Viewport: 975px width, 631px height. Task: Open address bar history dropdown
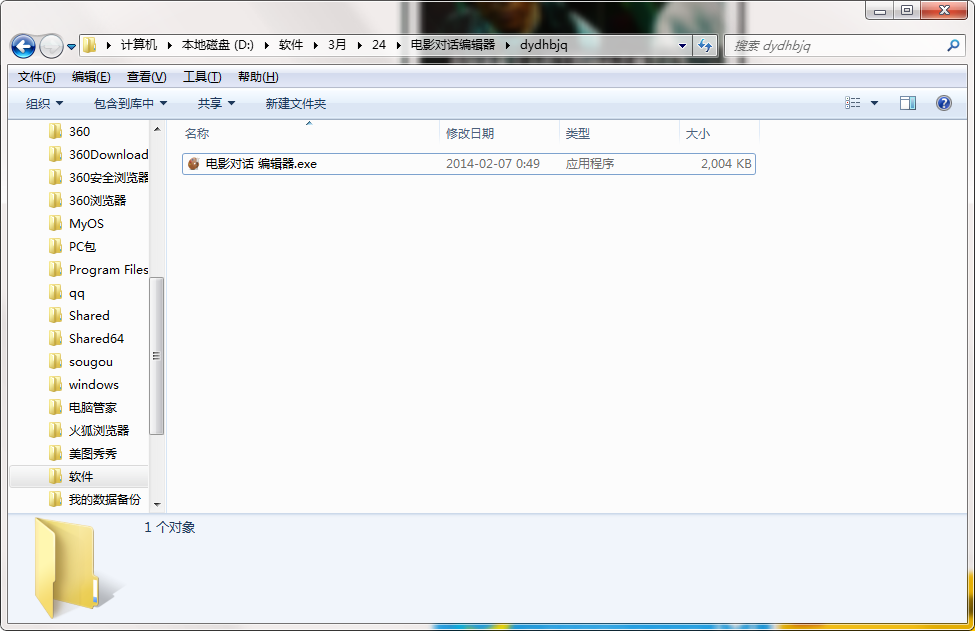[x=682, y=45]
